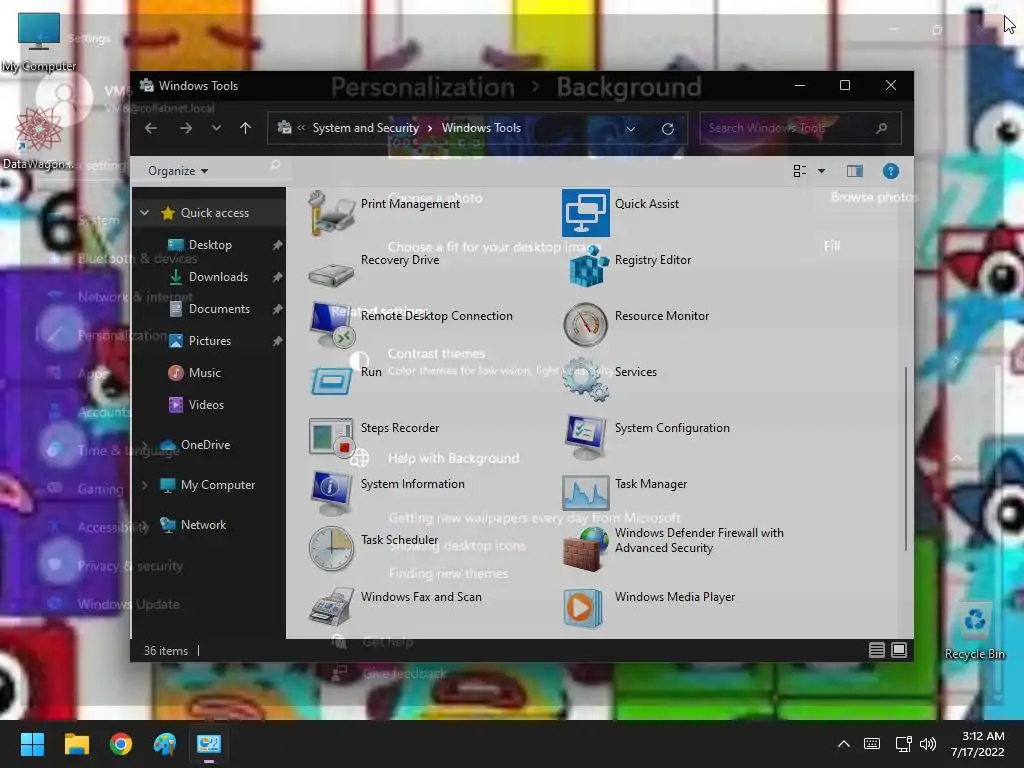The image size is (1024, 768).
Task: Open the Remote Desktop Connection icon
Action: pyautogui.click(x=332, y=325)
